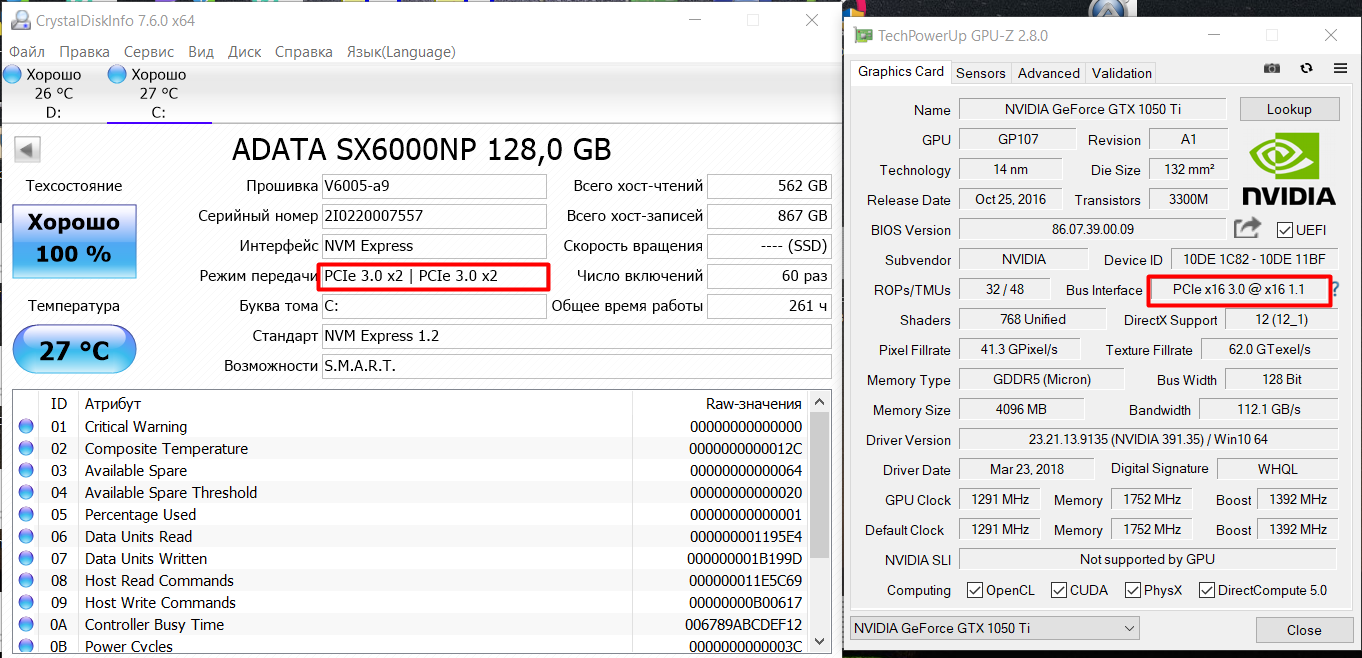Image resolution: width=1362 pixels, height=658 pixels.
Task: Click status orb of Composite Temperature row
Action: (x=26, y=449)
